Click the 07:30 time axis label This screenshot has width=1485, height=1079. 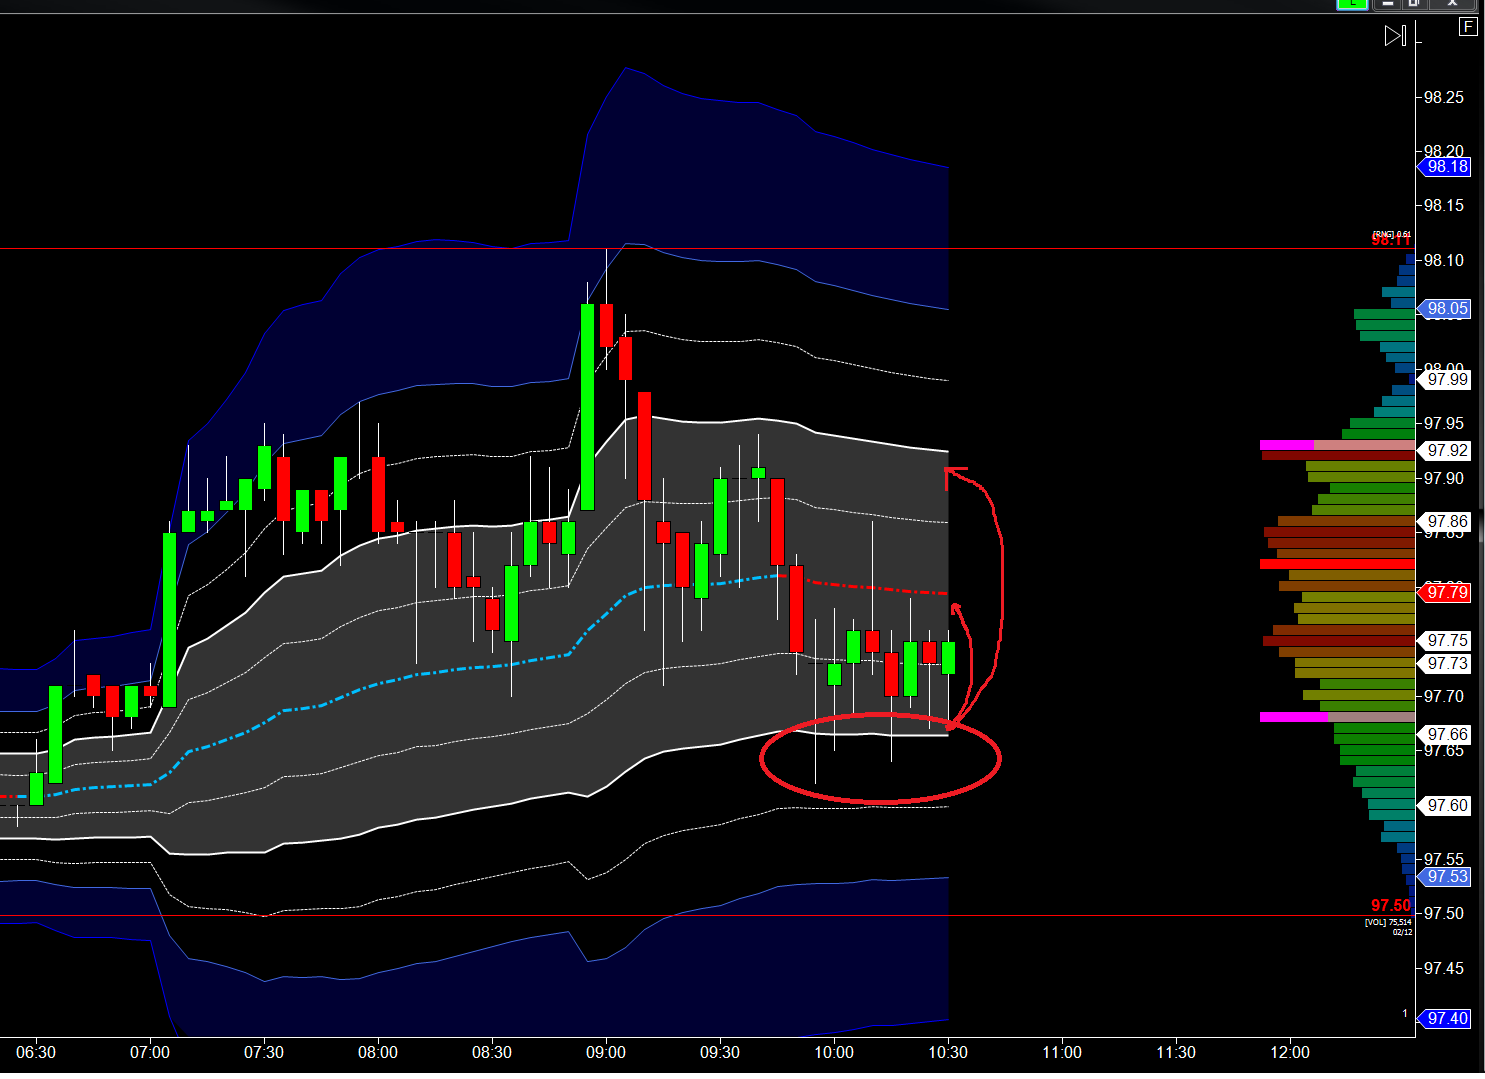tap(264, 1053)
